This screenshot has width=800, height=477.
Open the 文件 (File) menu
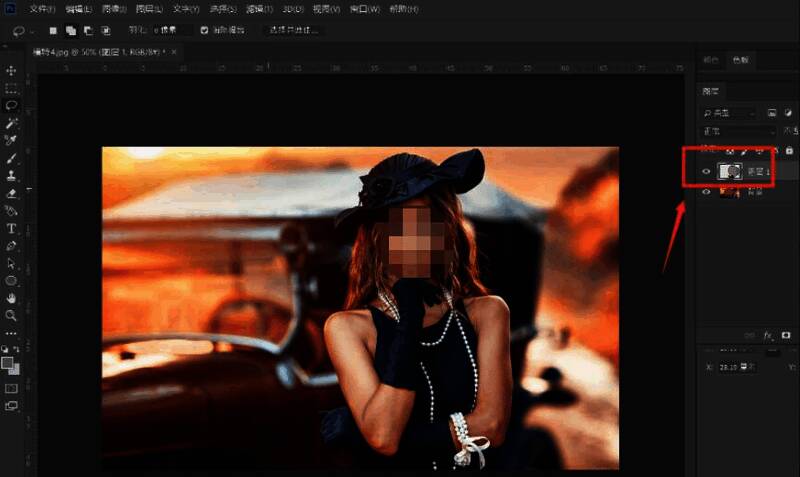click(x=42, y=9)
